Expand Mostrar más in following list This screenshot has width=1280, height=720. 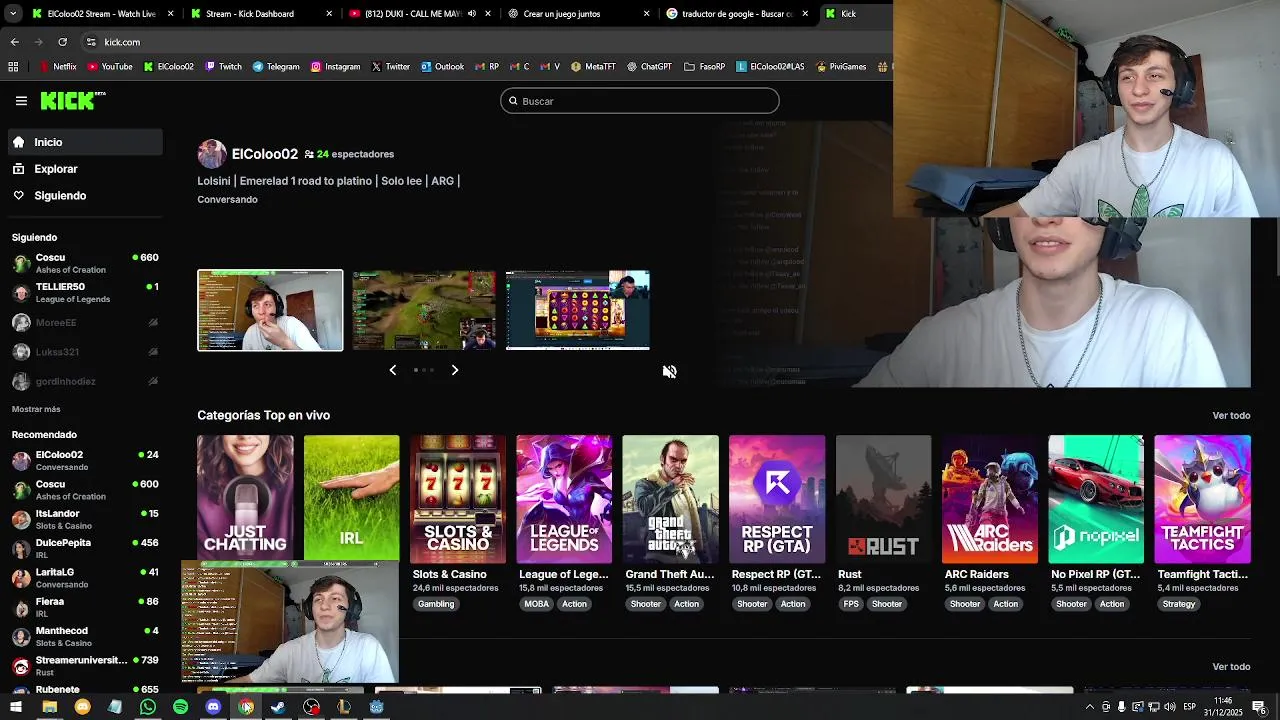pos(36,409)
